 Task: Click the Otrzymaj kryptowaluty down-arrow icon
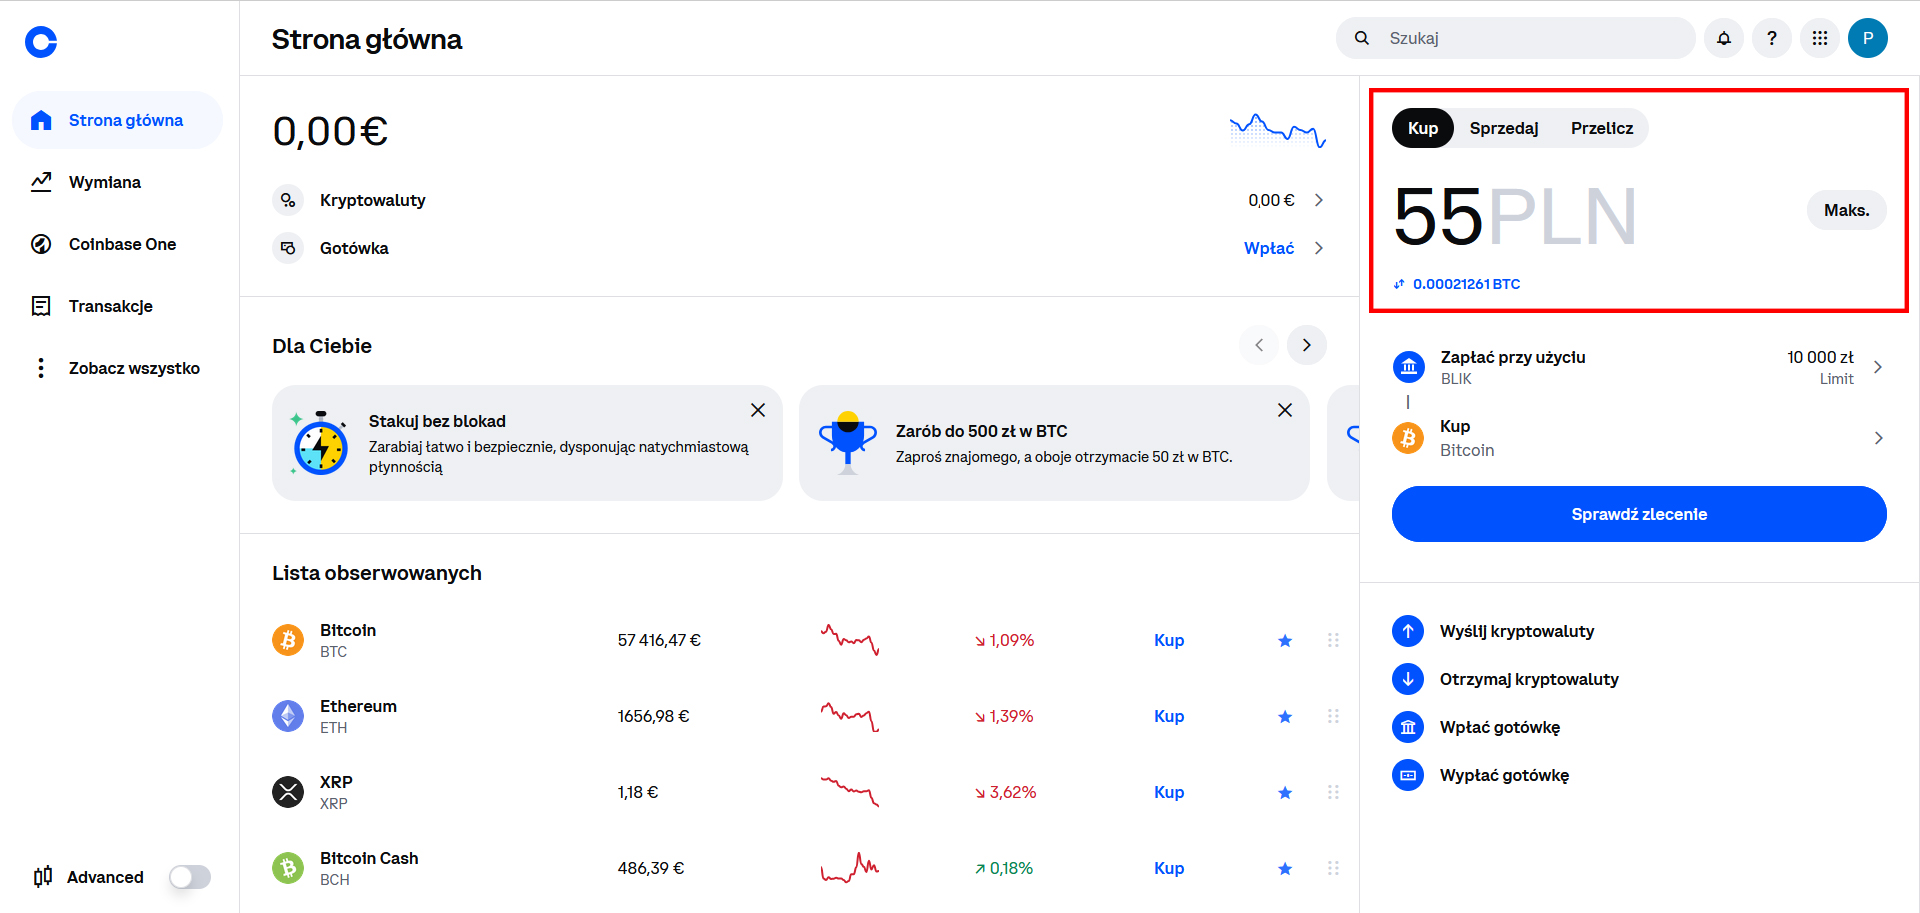1408,679
